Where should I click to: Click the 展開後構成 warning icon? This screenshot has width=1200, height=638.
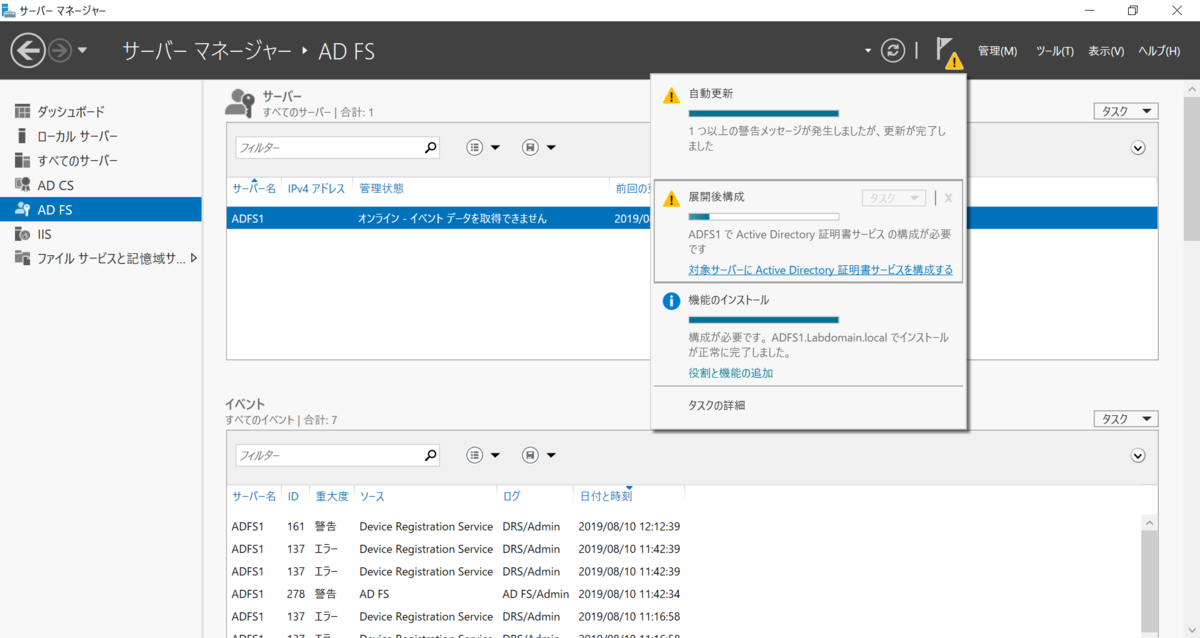pyautogui.click(x=672, y=199)
